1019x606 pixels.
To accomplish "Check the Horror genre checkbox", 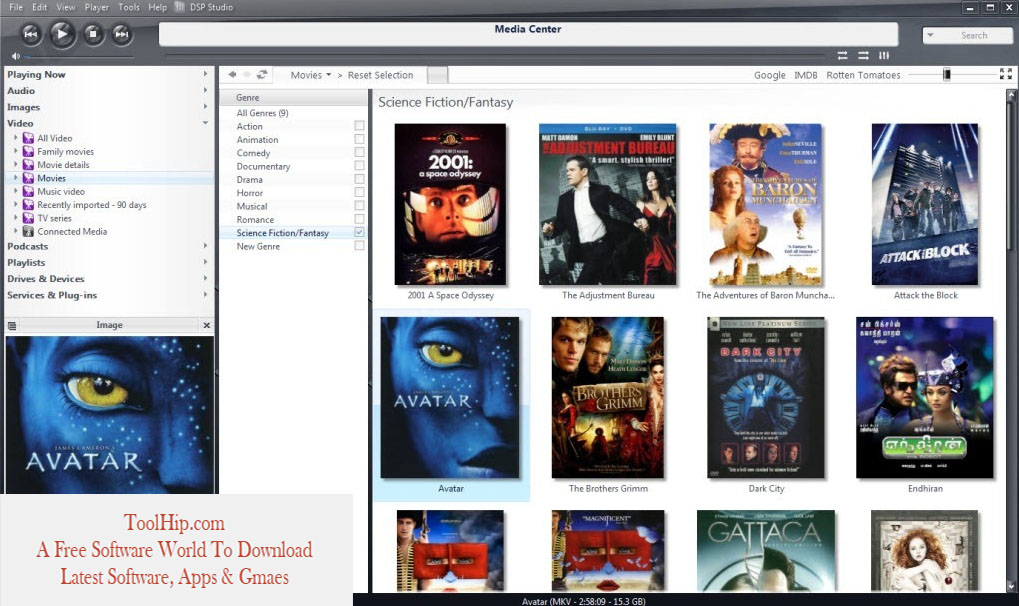I will (359, 192).
